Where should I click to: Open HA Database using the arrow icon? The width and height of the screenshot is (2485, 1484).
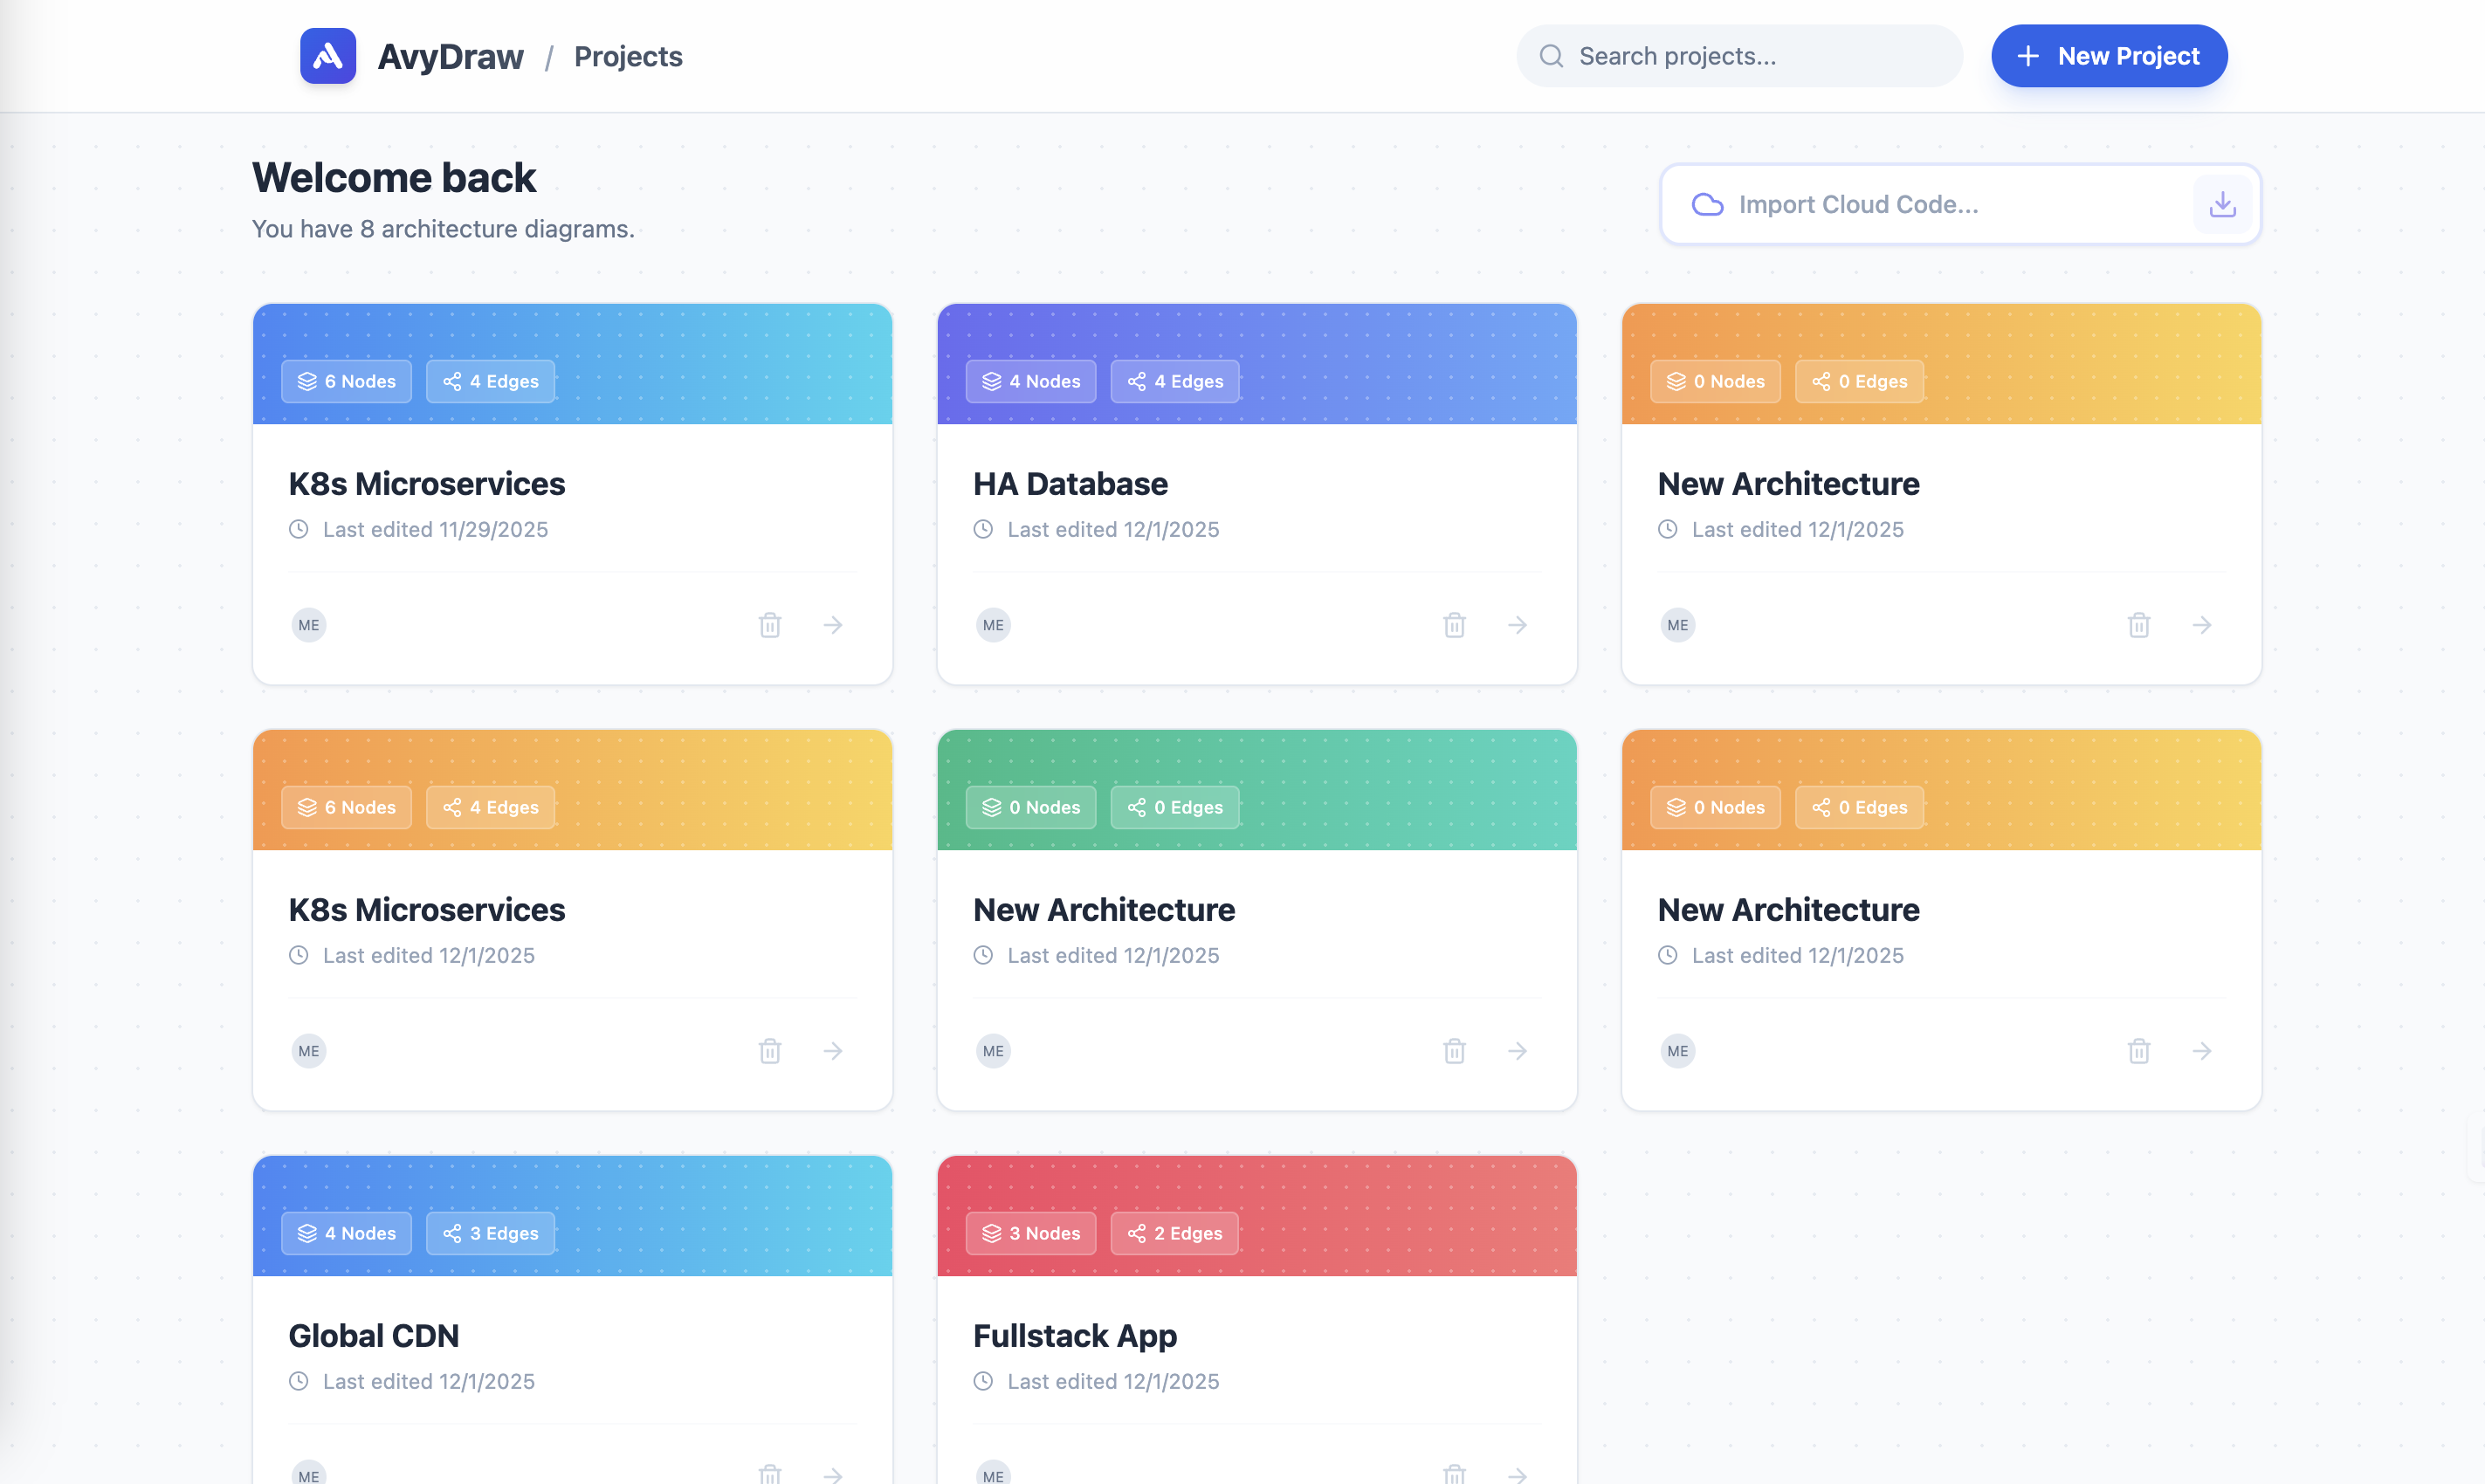pyautogui.click(x=1517, y=624)
